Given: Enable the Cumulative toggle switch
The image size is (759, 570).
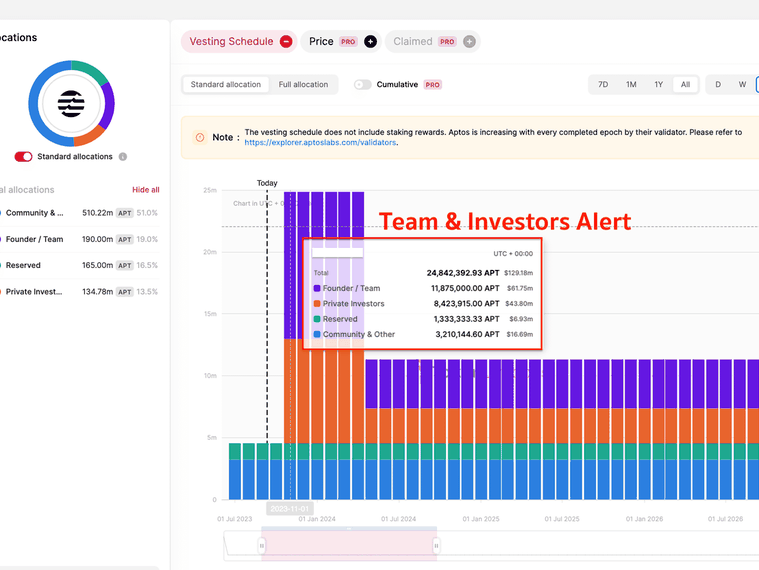Looking at the screenshot, I should (362, 85).
